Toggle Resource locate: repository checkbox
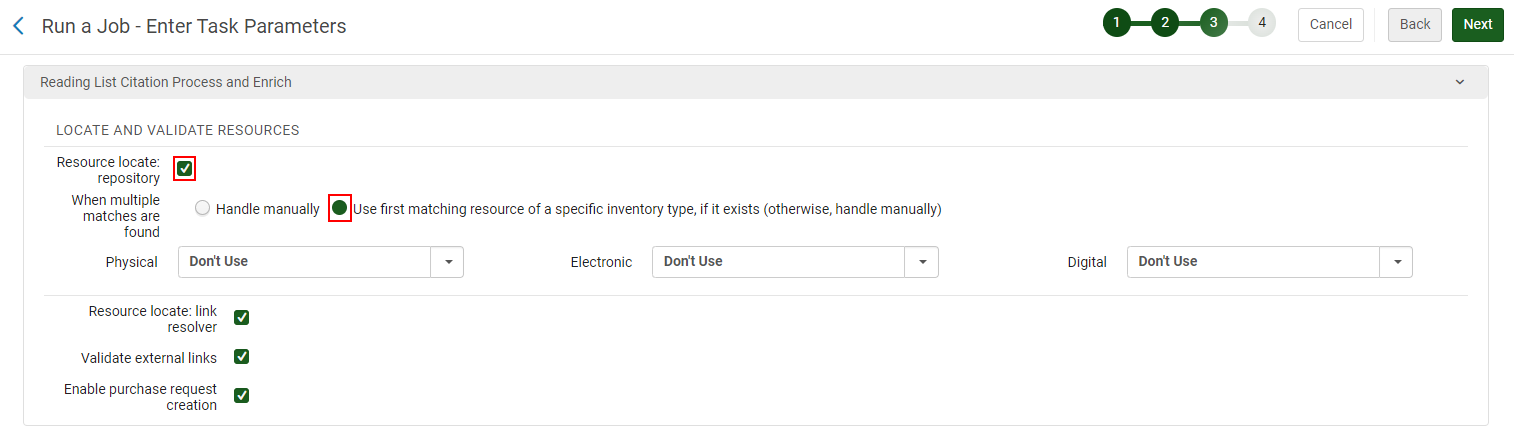Viewport: 1514px width, 442px height. click(184, 168)
